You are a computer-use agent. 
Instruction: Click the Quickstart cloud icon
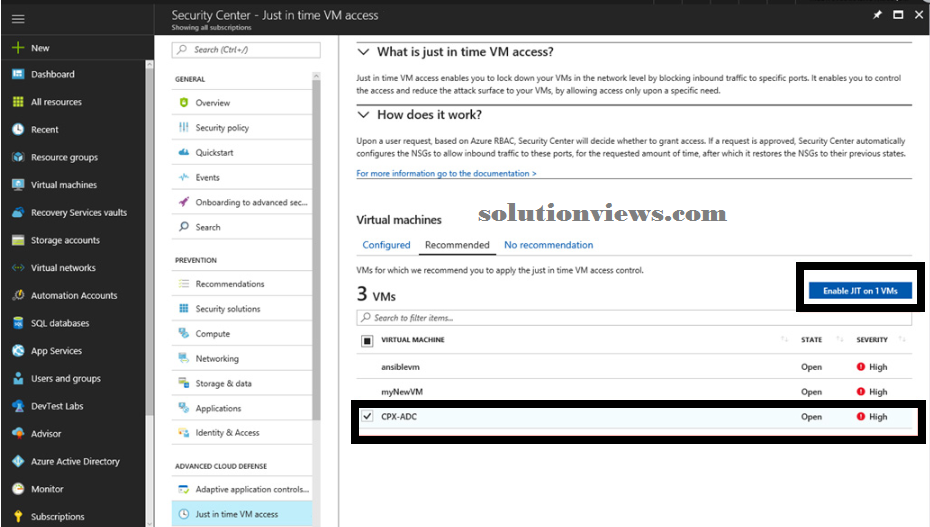(184, 152)
